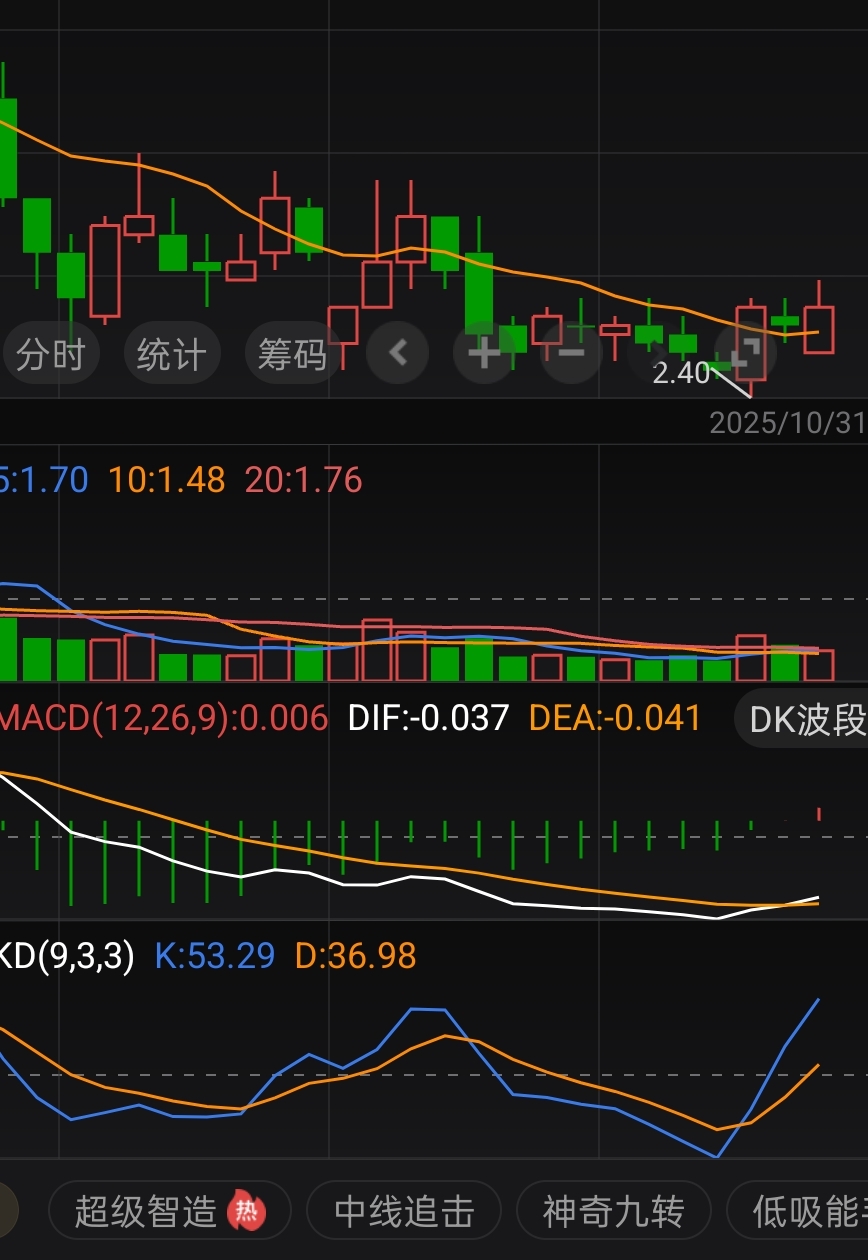This screenshot has width=868, height=1260.
Task: Open DK波段 indicator button
Action: pos(802,719)
